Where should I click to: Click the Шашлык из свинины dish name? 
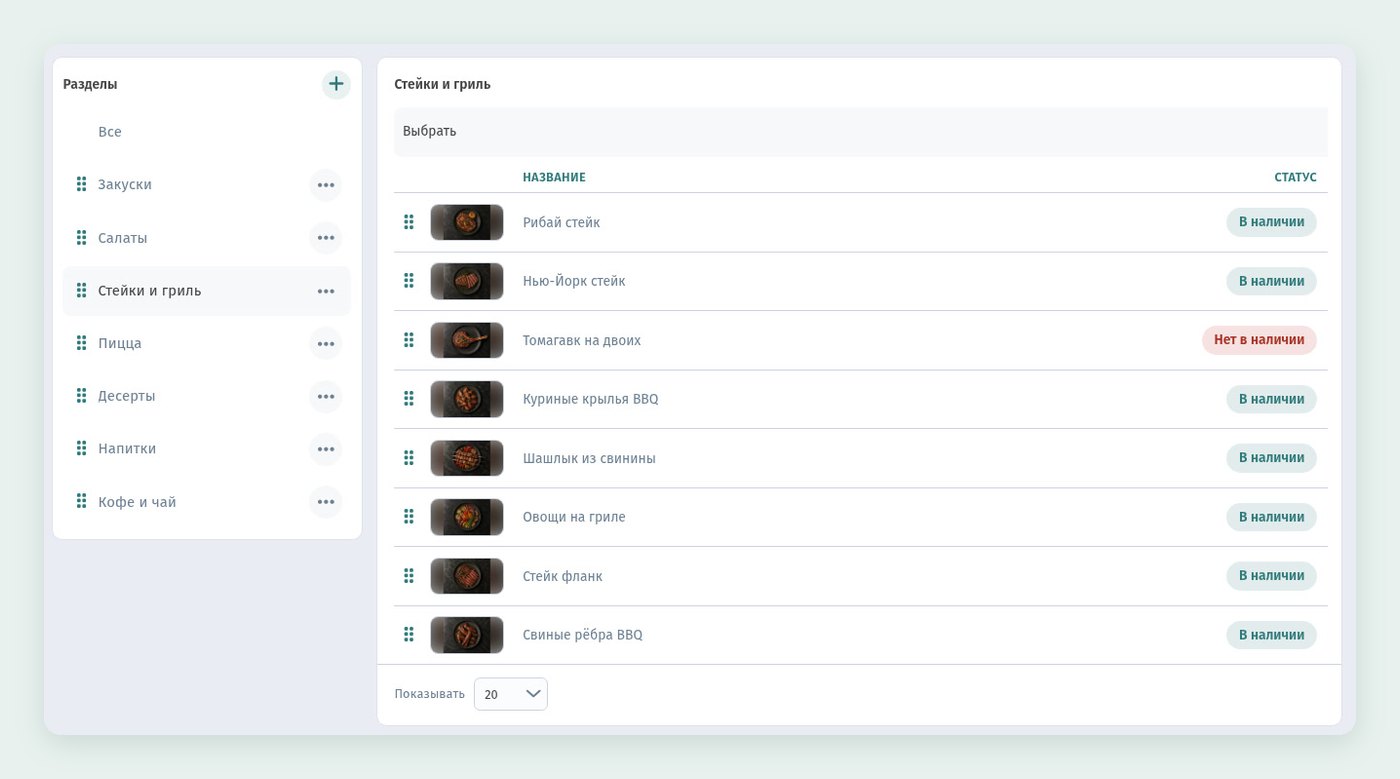pyautogui.click(x=589, y=458)
